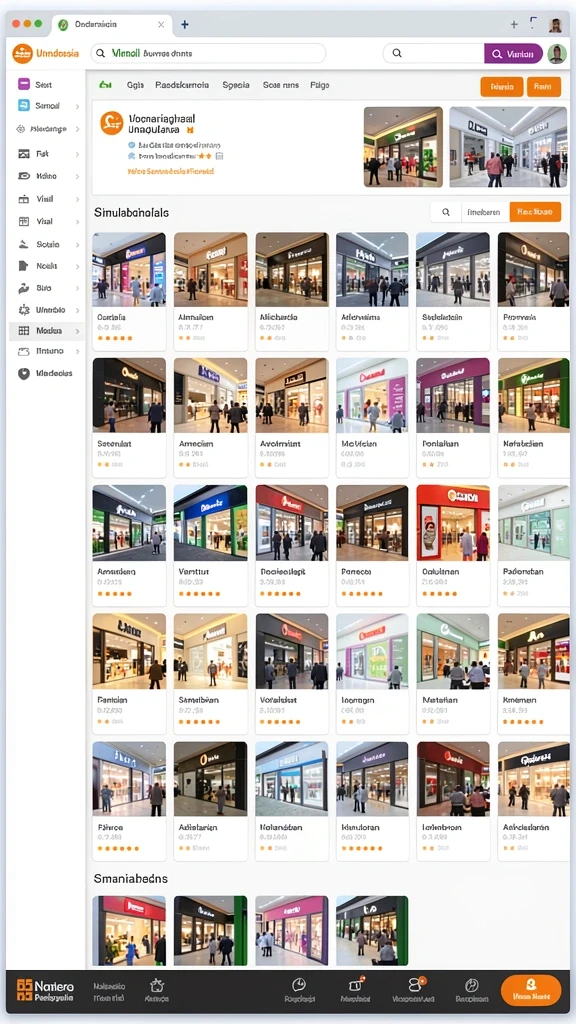Click the Sinulabaholals section heading

tap(131, 213)
